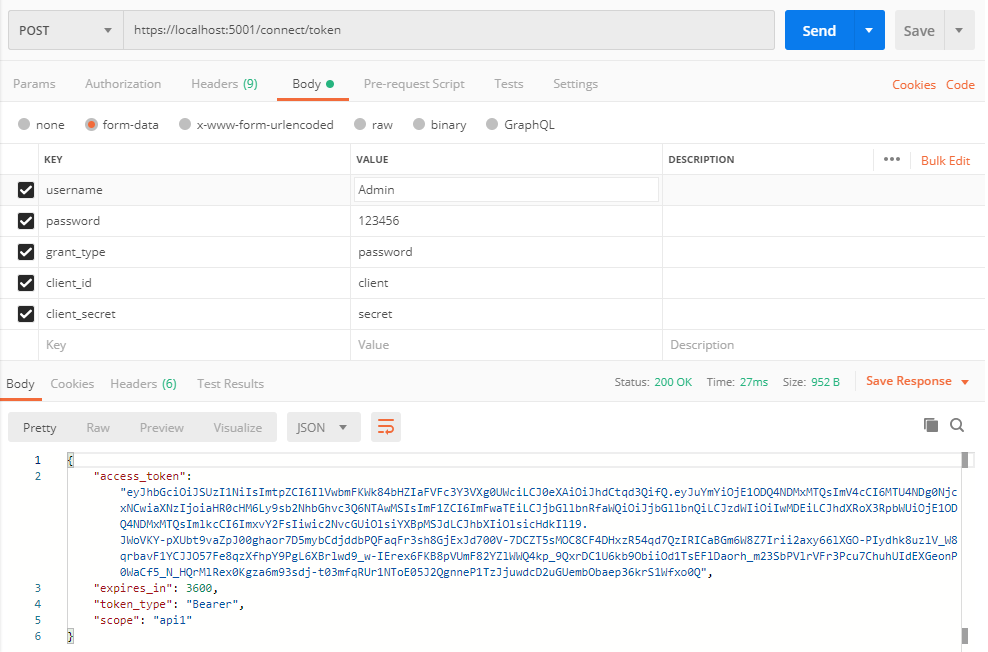Image resolution: width=988 pixels, height=652 pixels.
Task: Click the wrap lines icon in response toolbar
Action: click(x=386, y=427)
